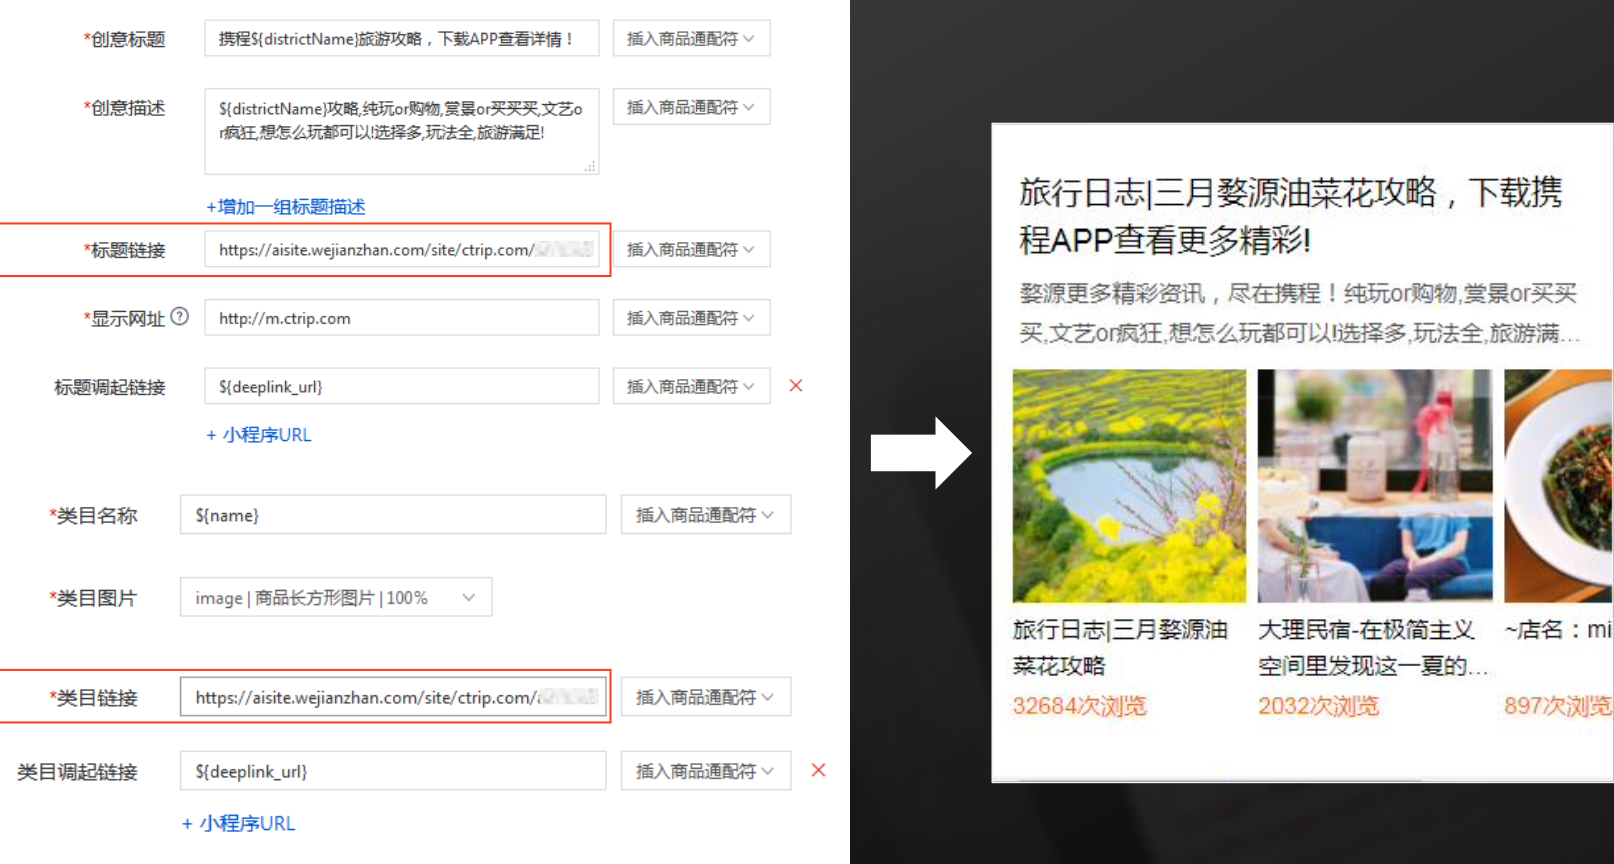The height and width of the screenshot is (864, 1614).
Task: Click the 小程序URL link under 标题调起链接
Action: click(x=259, y=435)
